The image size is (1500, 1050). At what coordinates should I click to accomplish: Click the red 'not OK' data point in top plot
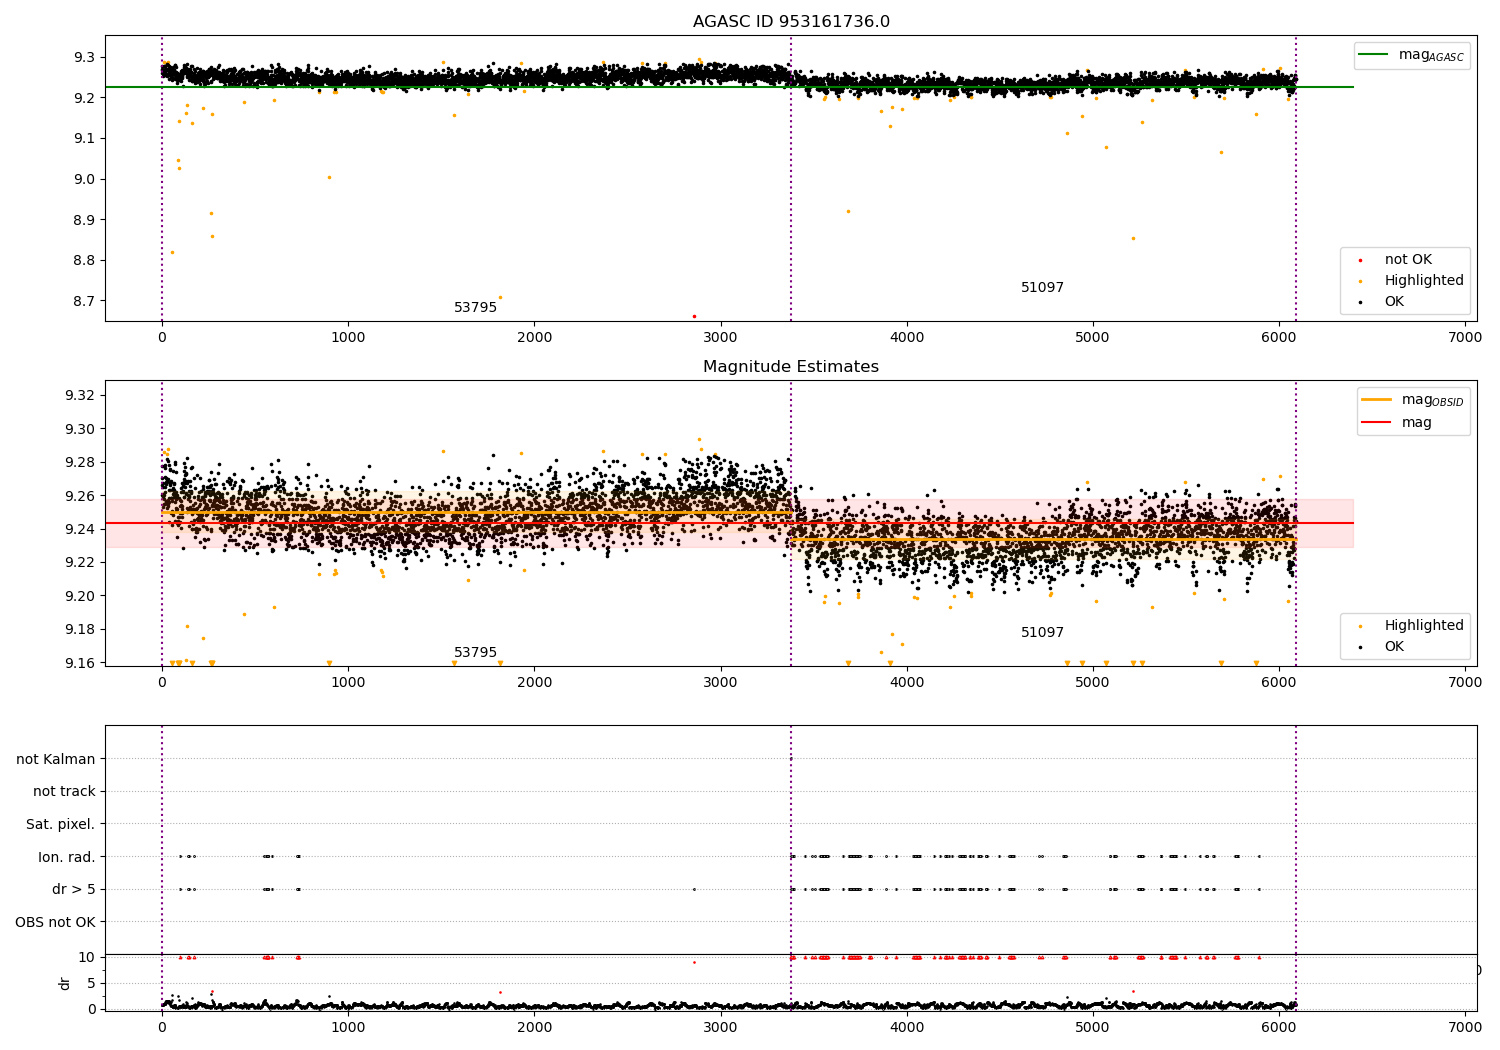[694, 316]
